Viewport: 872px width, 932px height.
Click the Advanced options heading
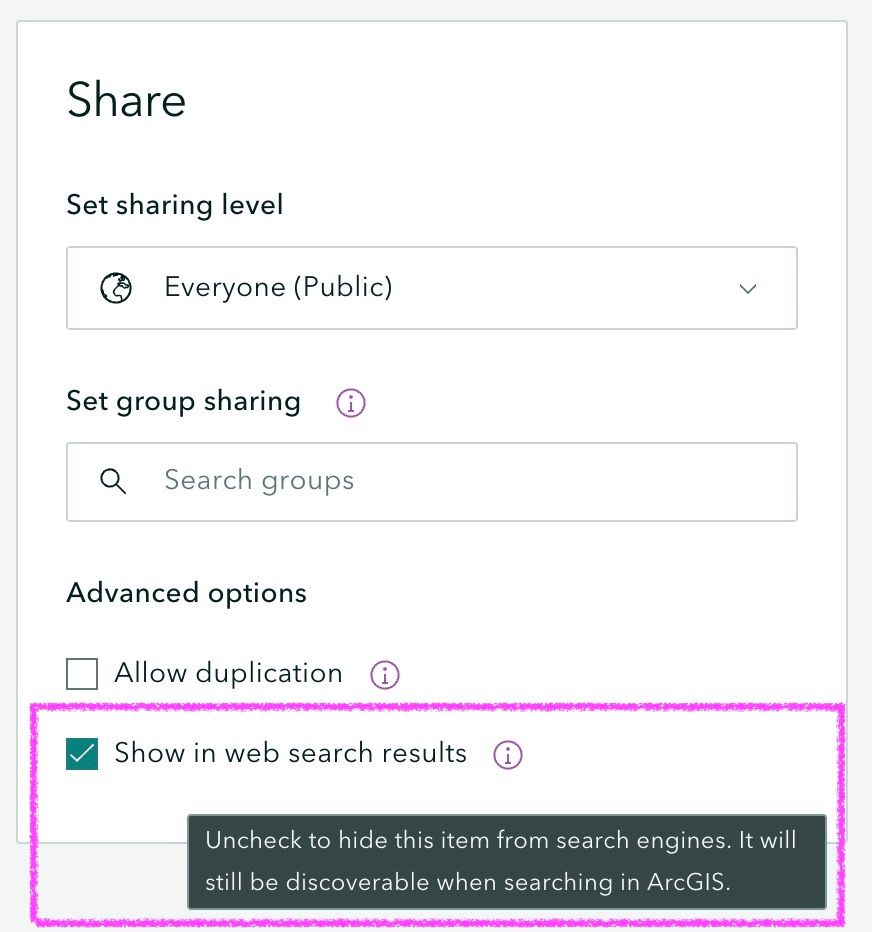[x=186, y=593]
